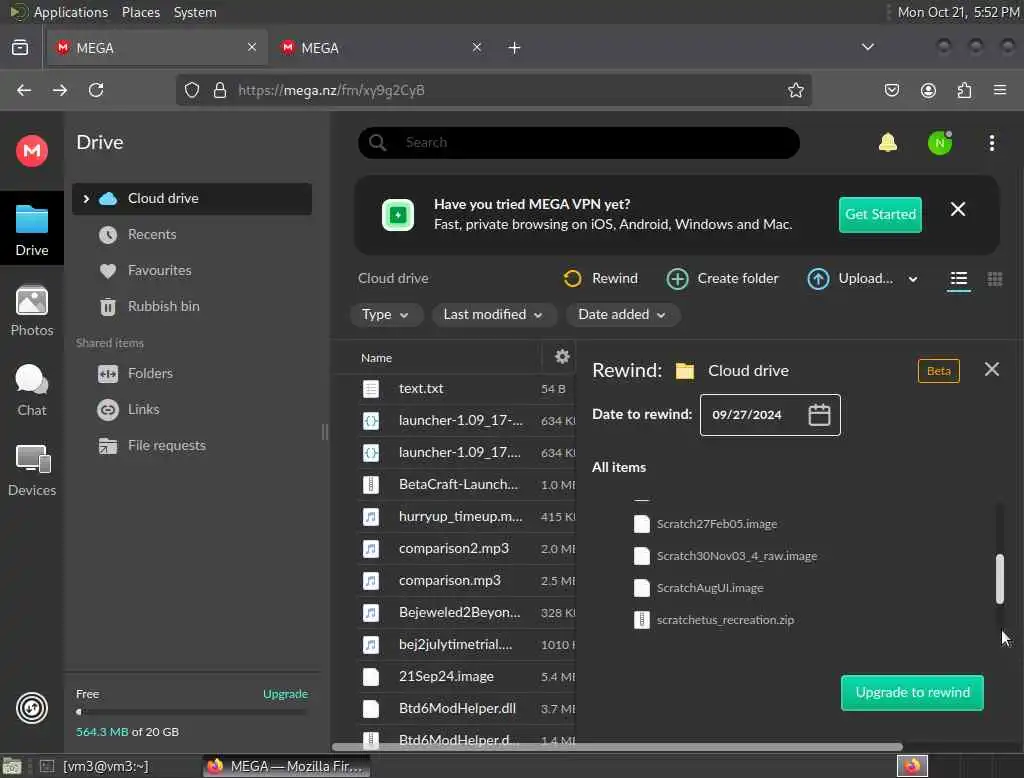Click the browser reload button
1024x778 pixels.
click(x=96, y=90)
